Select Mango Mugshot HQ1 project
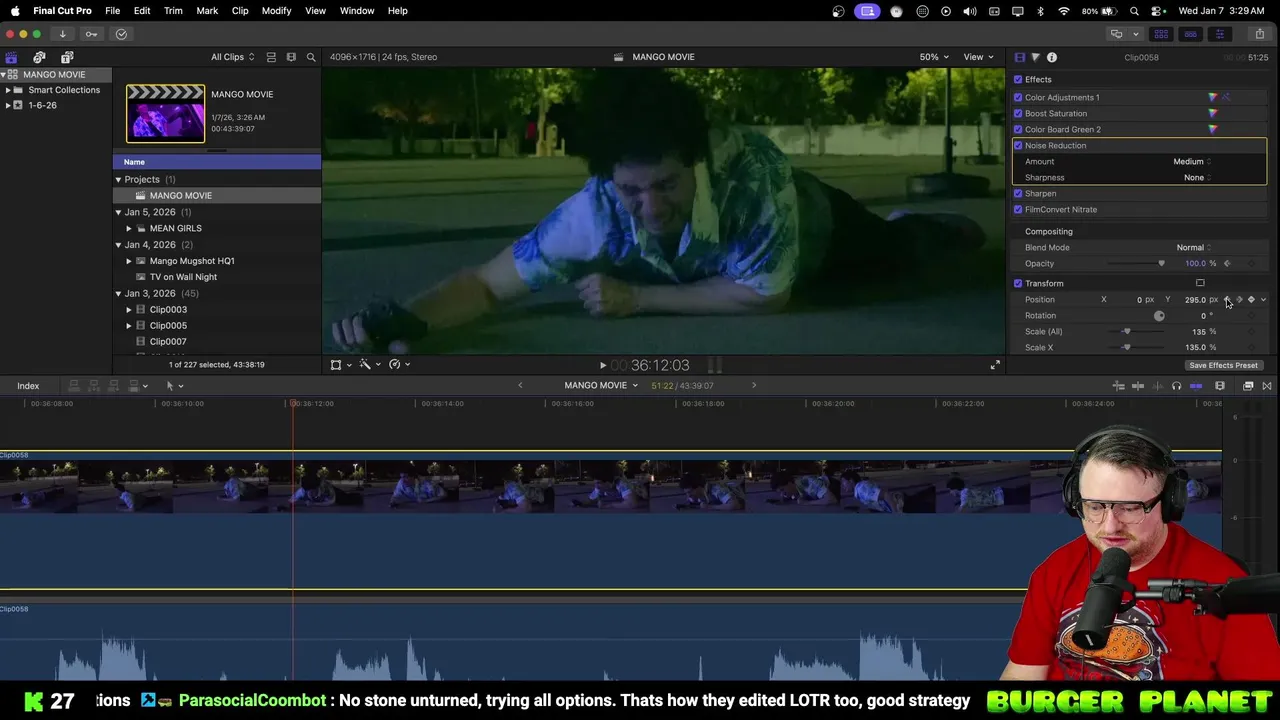This screenshot has width=1280, height=720. pos(192,261)
